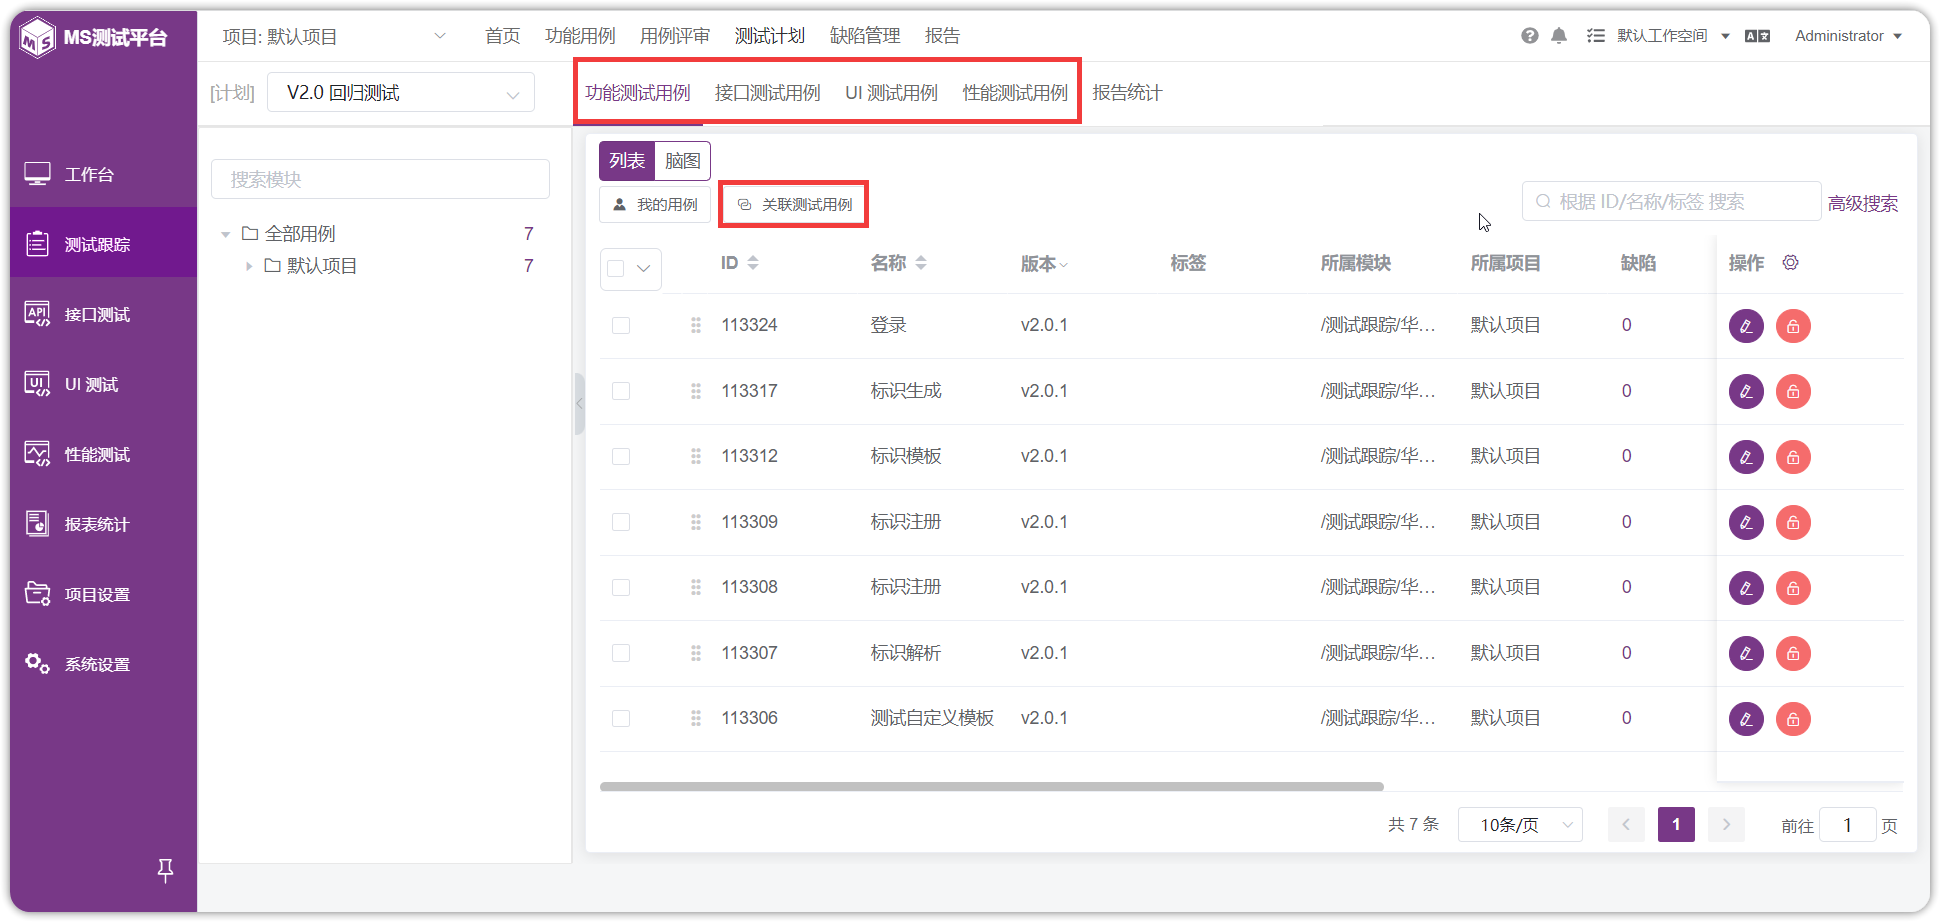Check the checkbox for case 113317
Image resolution: width=1940 pixels, height=922 pixels.
point(621,391)
